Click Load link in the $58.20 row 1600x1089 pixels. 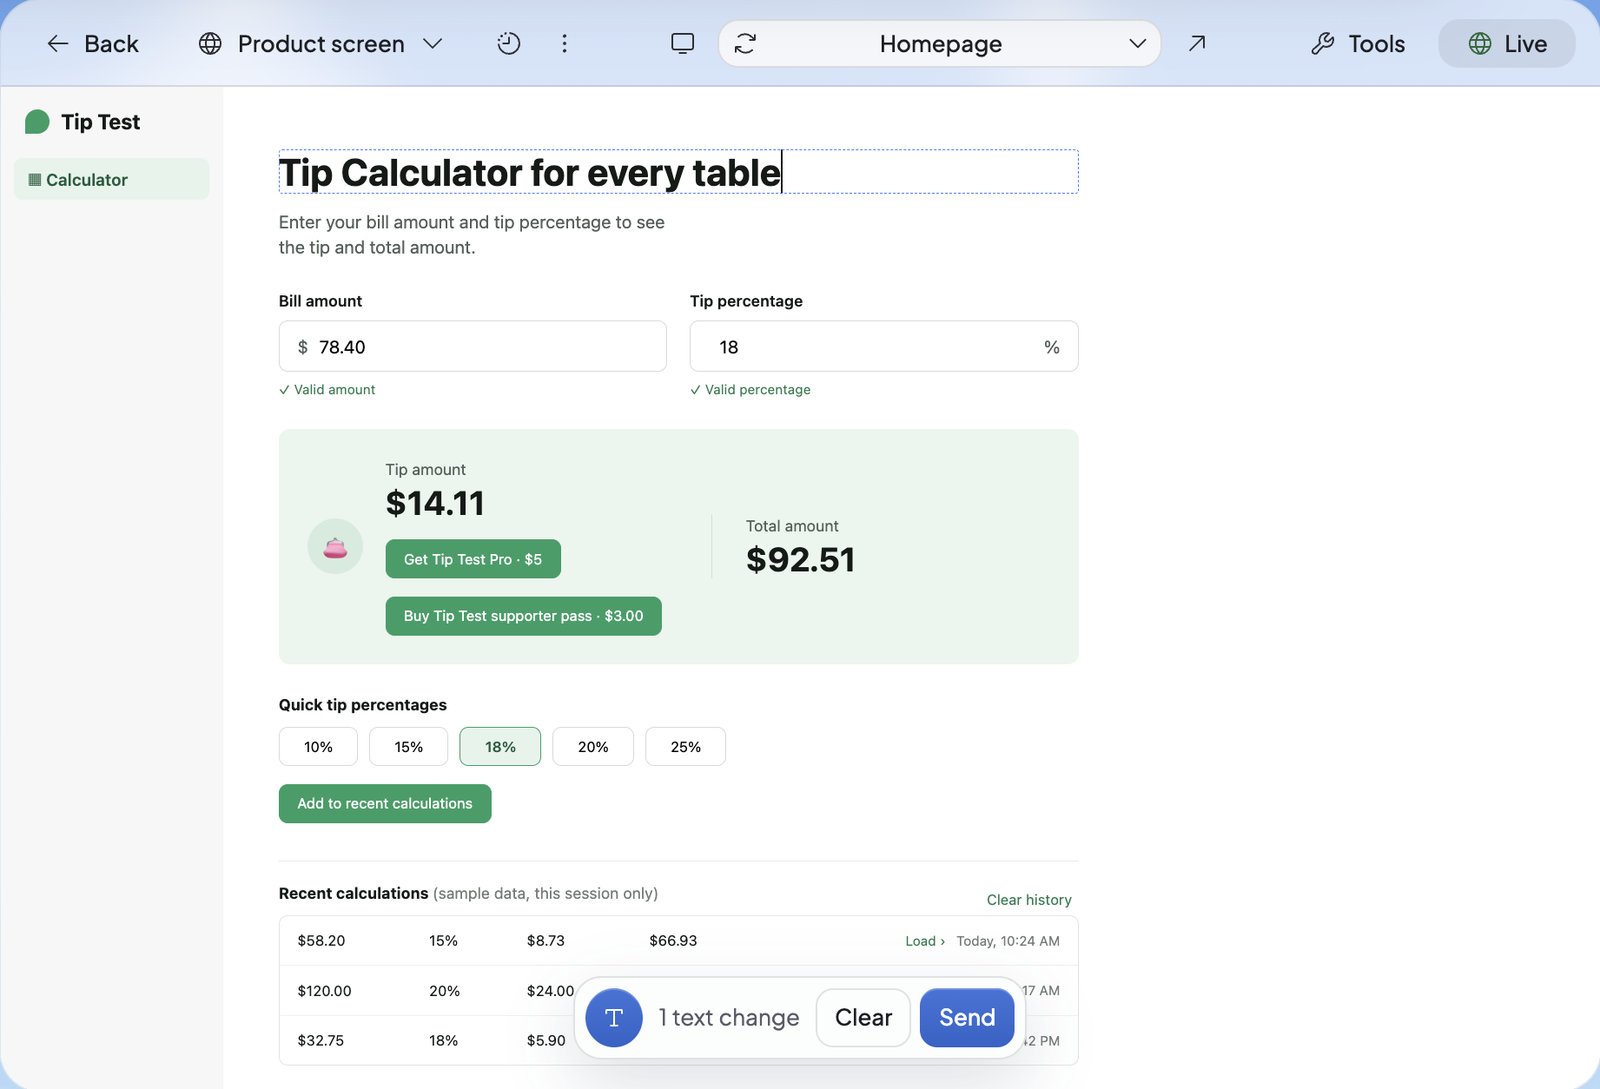(925, 941)
